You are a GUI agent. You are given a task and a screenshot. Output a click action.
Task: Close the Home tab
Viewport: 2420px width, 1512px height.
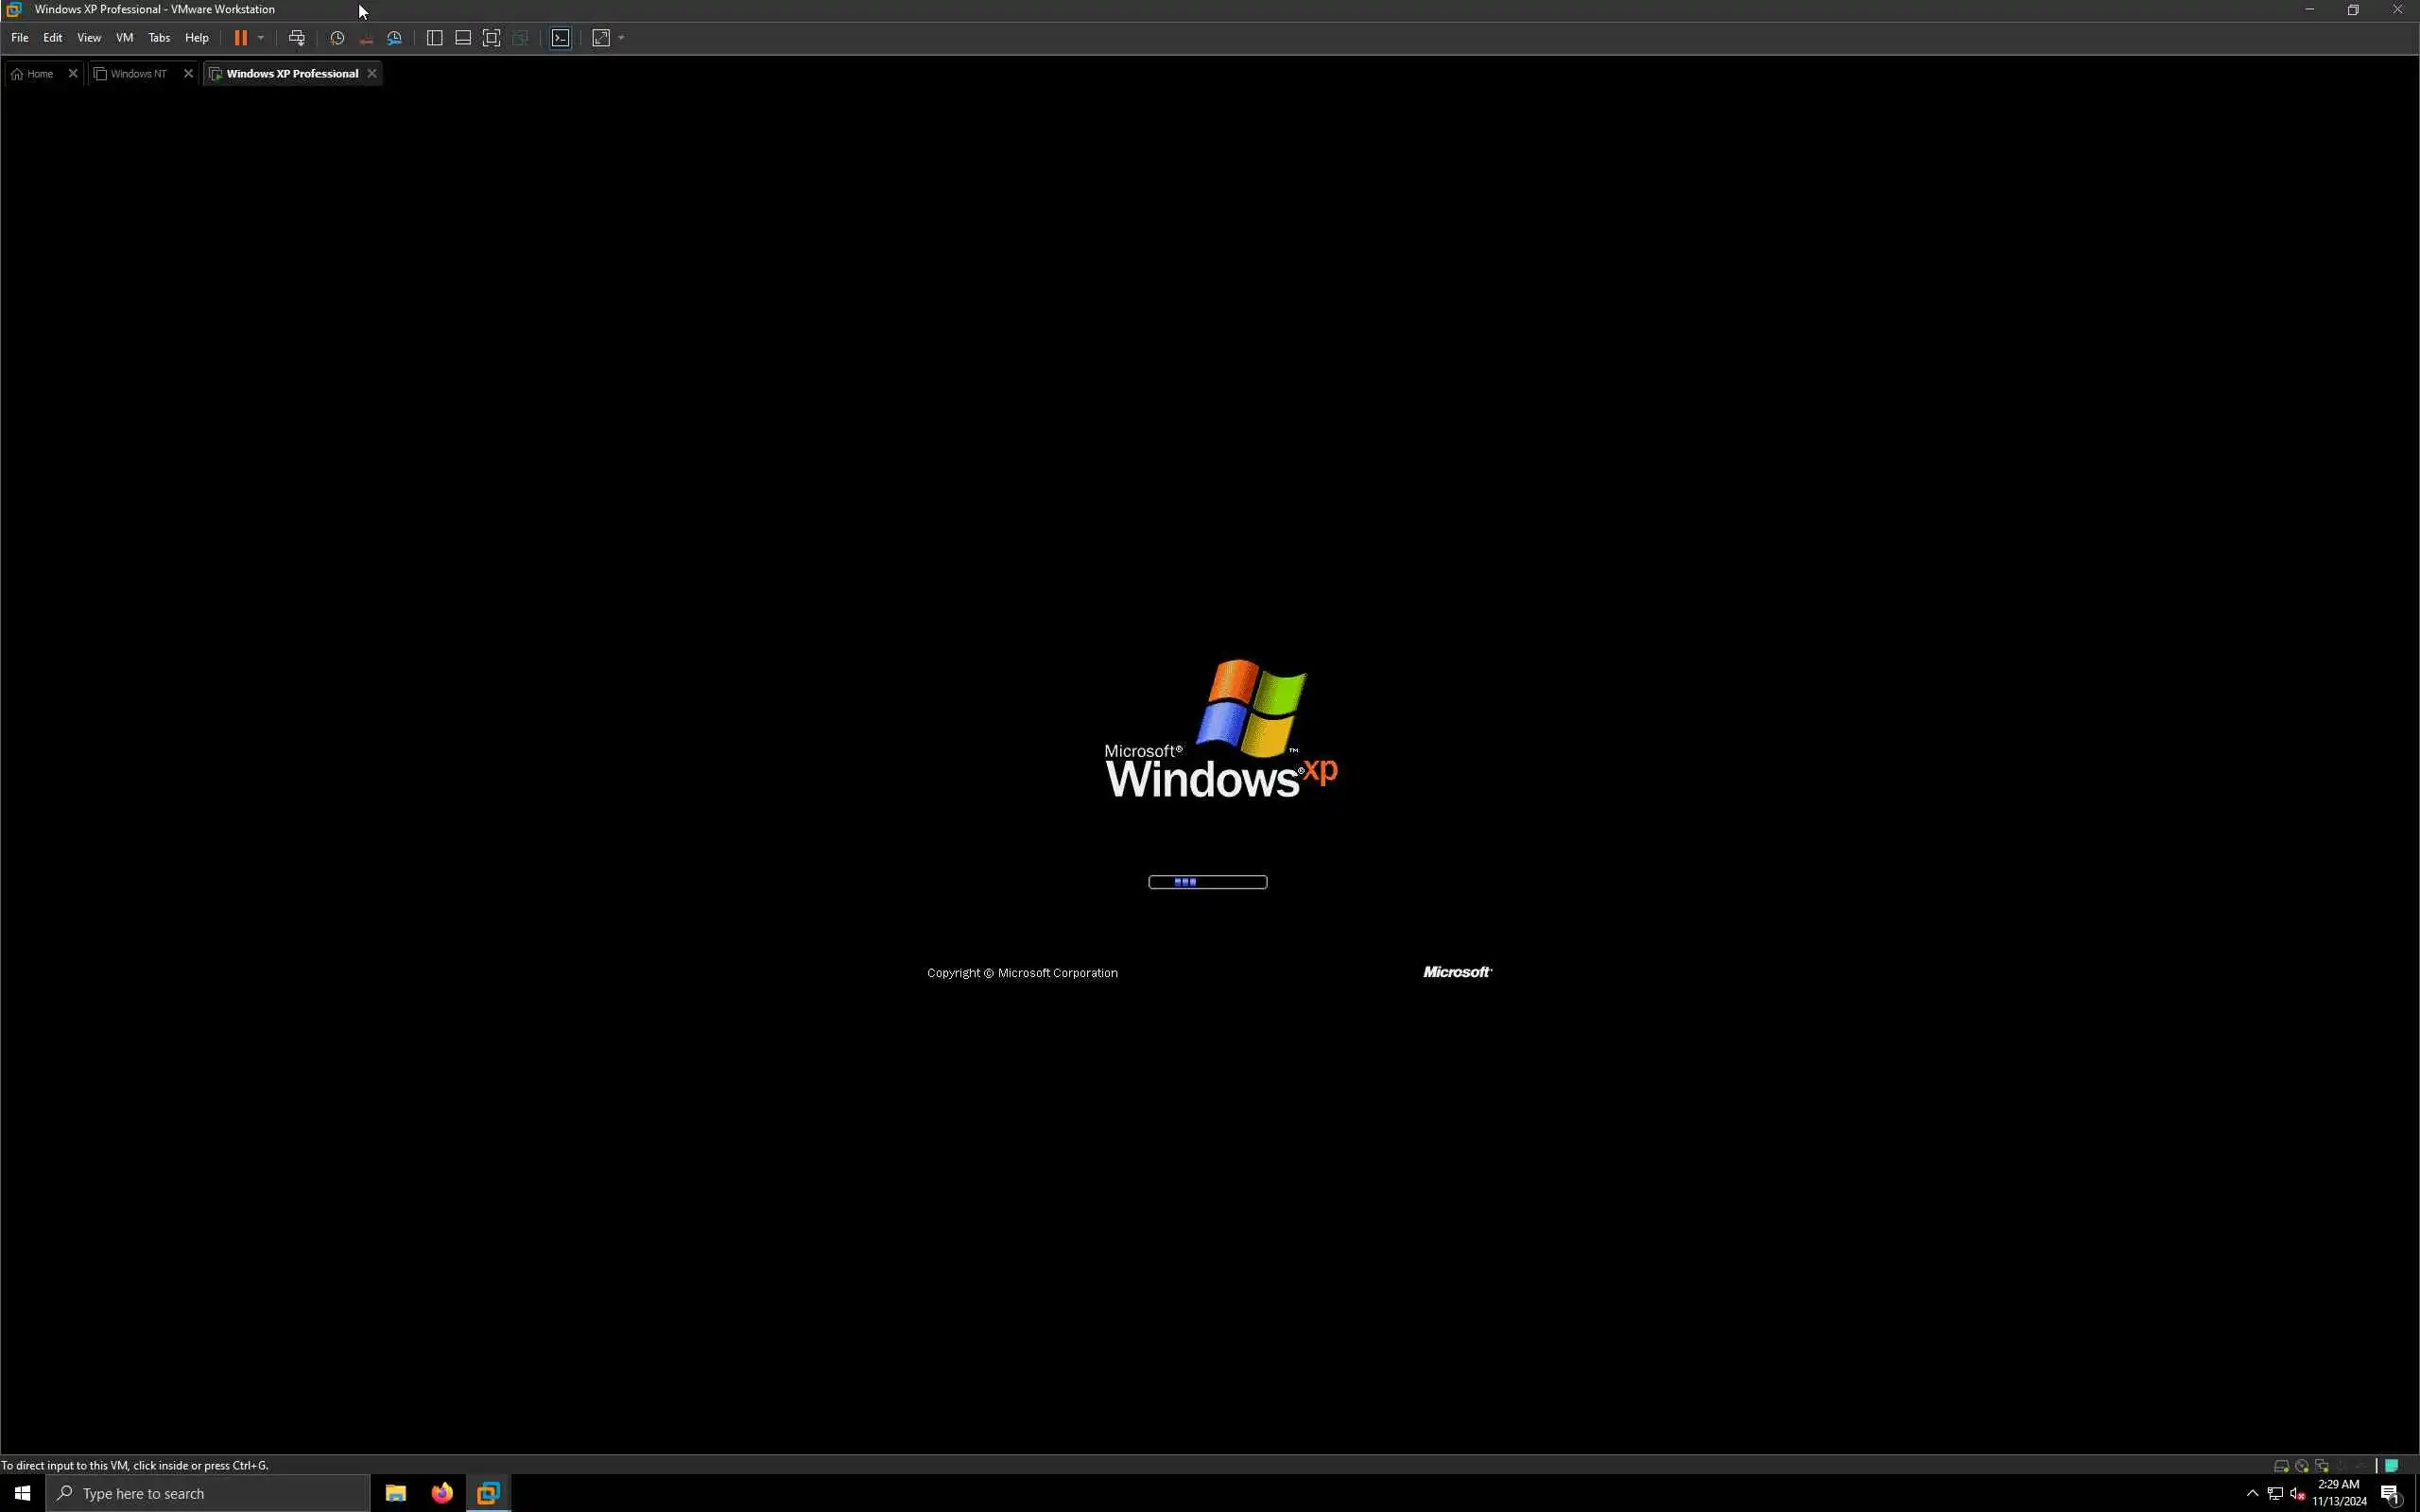click(73, 74)
